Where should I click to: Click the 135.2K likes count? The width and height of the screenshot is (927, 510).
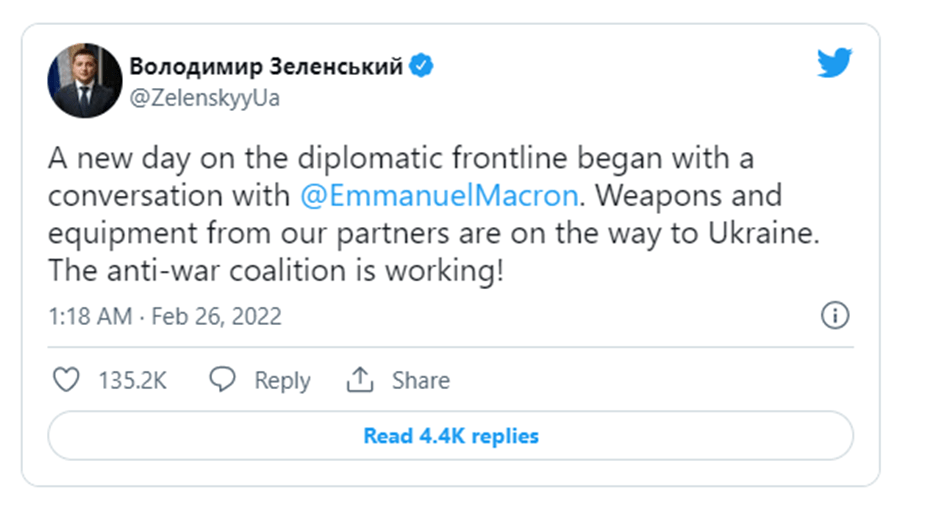[133, 381]
